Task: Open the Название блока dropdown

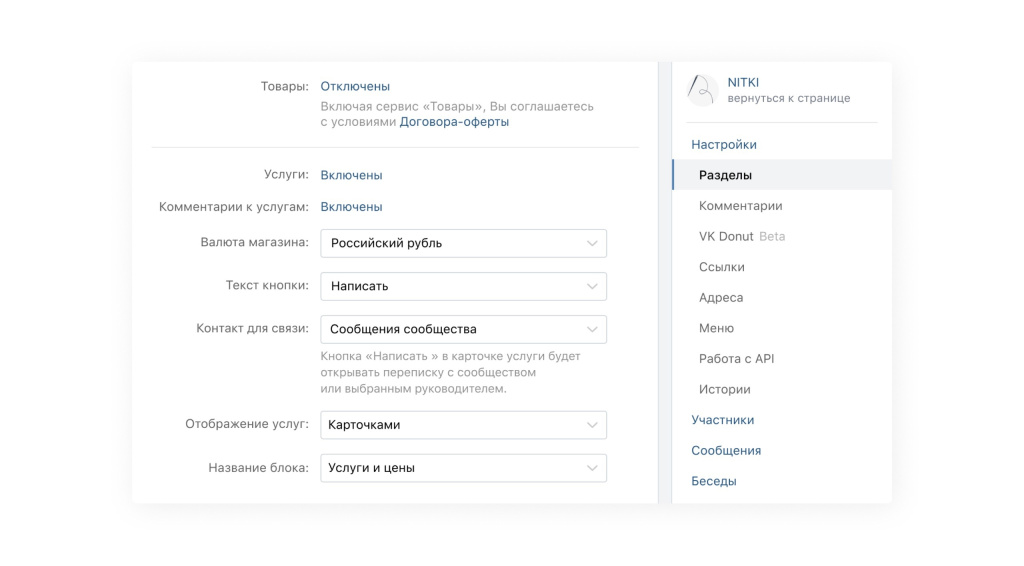Action: (463, 468)
